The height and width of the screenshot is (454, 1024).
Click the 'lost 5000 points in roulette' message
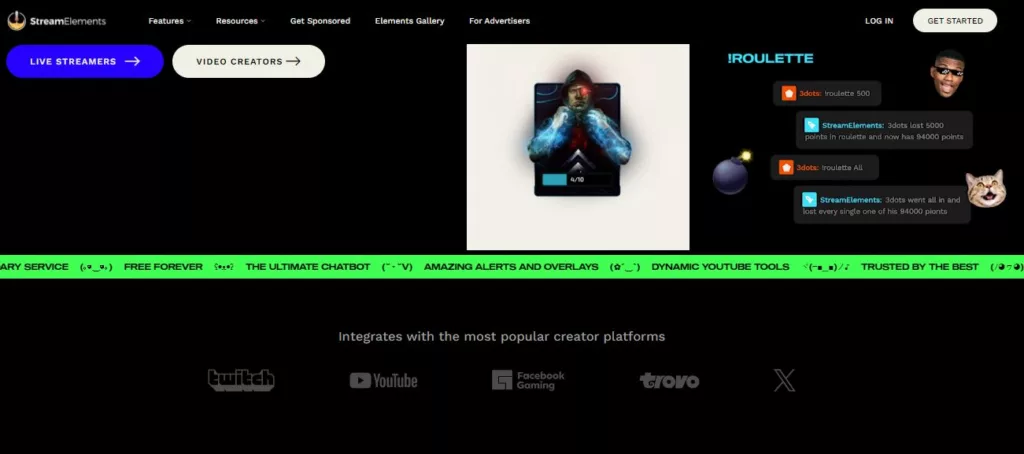click(884, 131)
